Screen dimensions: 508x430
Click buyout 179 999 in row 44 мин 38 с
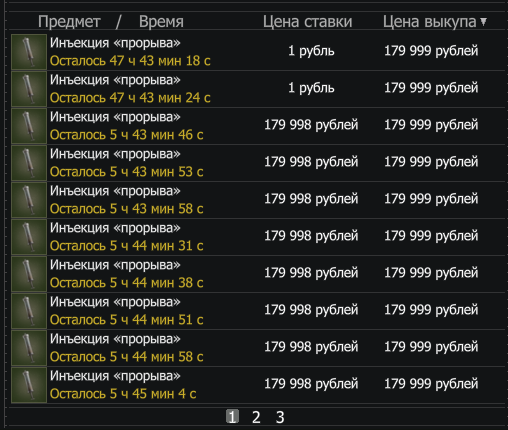[431, 273]
